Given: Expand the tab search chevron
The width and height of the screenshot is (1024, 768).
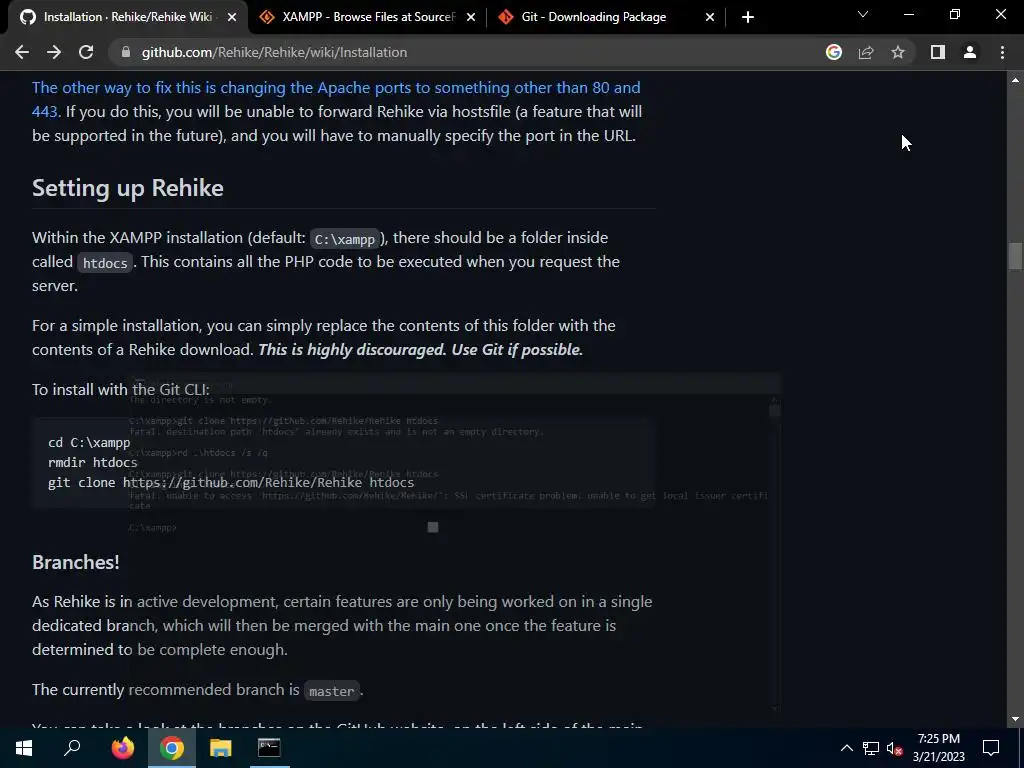Looking at the screenshot, I should [863, 14].
